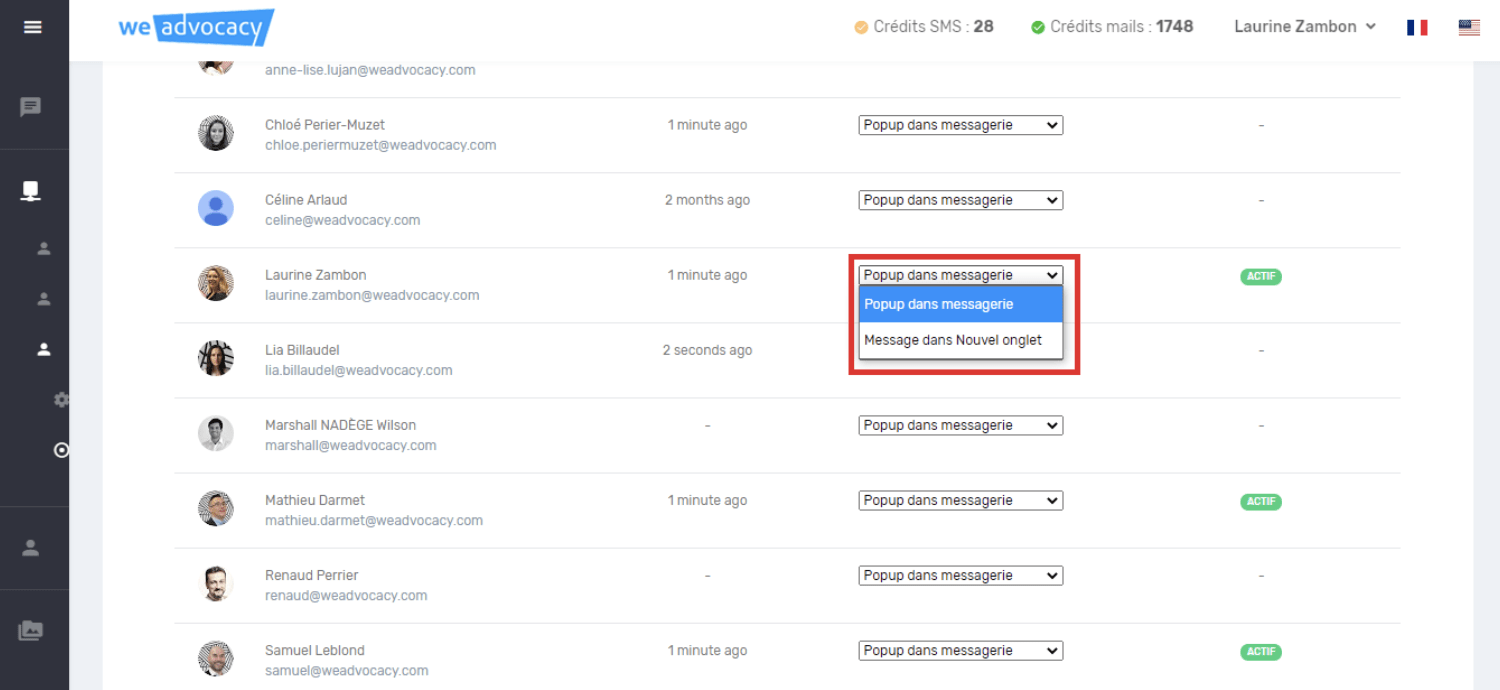Viewport: 1500px width, 690px height.
Task: Click '2 seconds ago' in Lia Billaudel's row
Action: tap(707, 350)
